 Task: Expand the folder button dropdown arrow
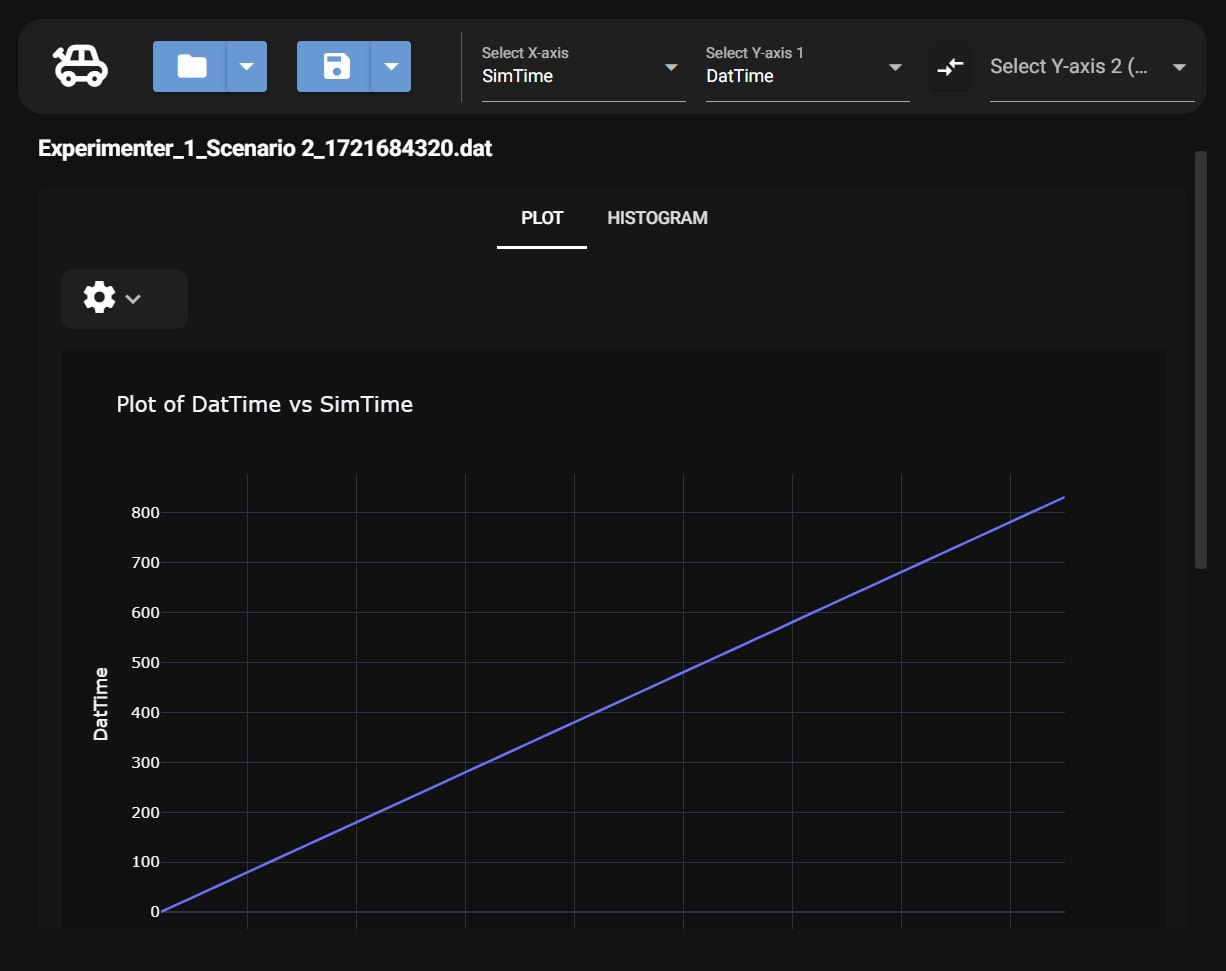pyautogui.click(x=247, y=66)
